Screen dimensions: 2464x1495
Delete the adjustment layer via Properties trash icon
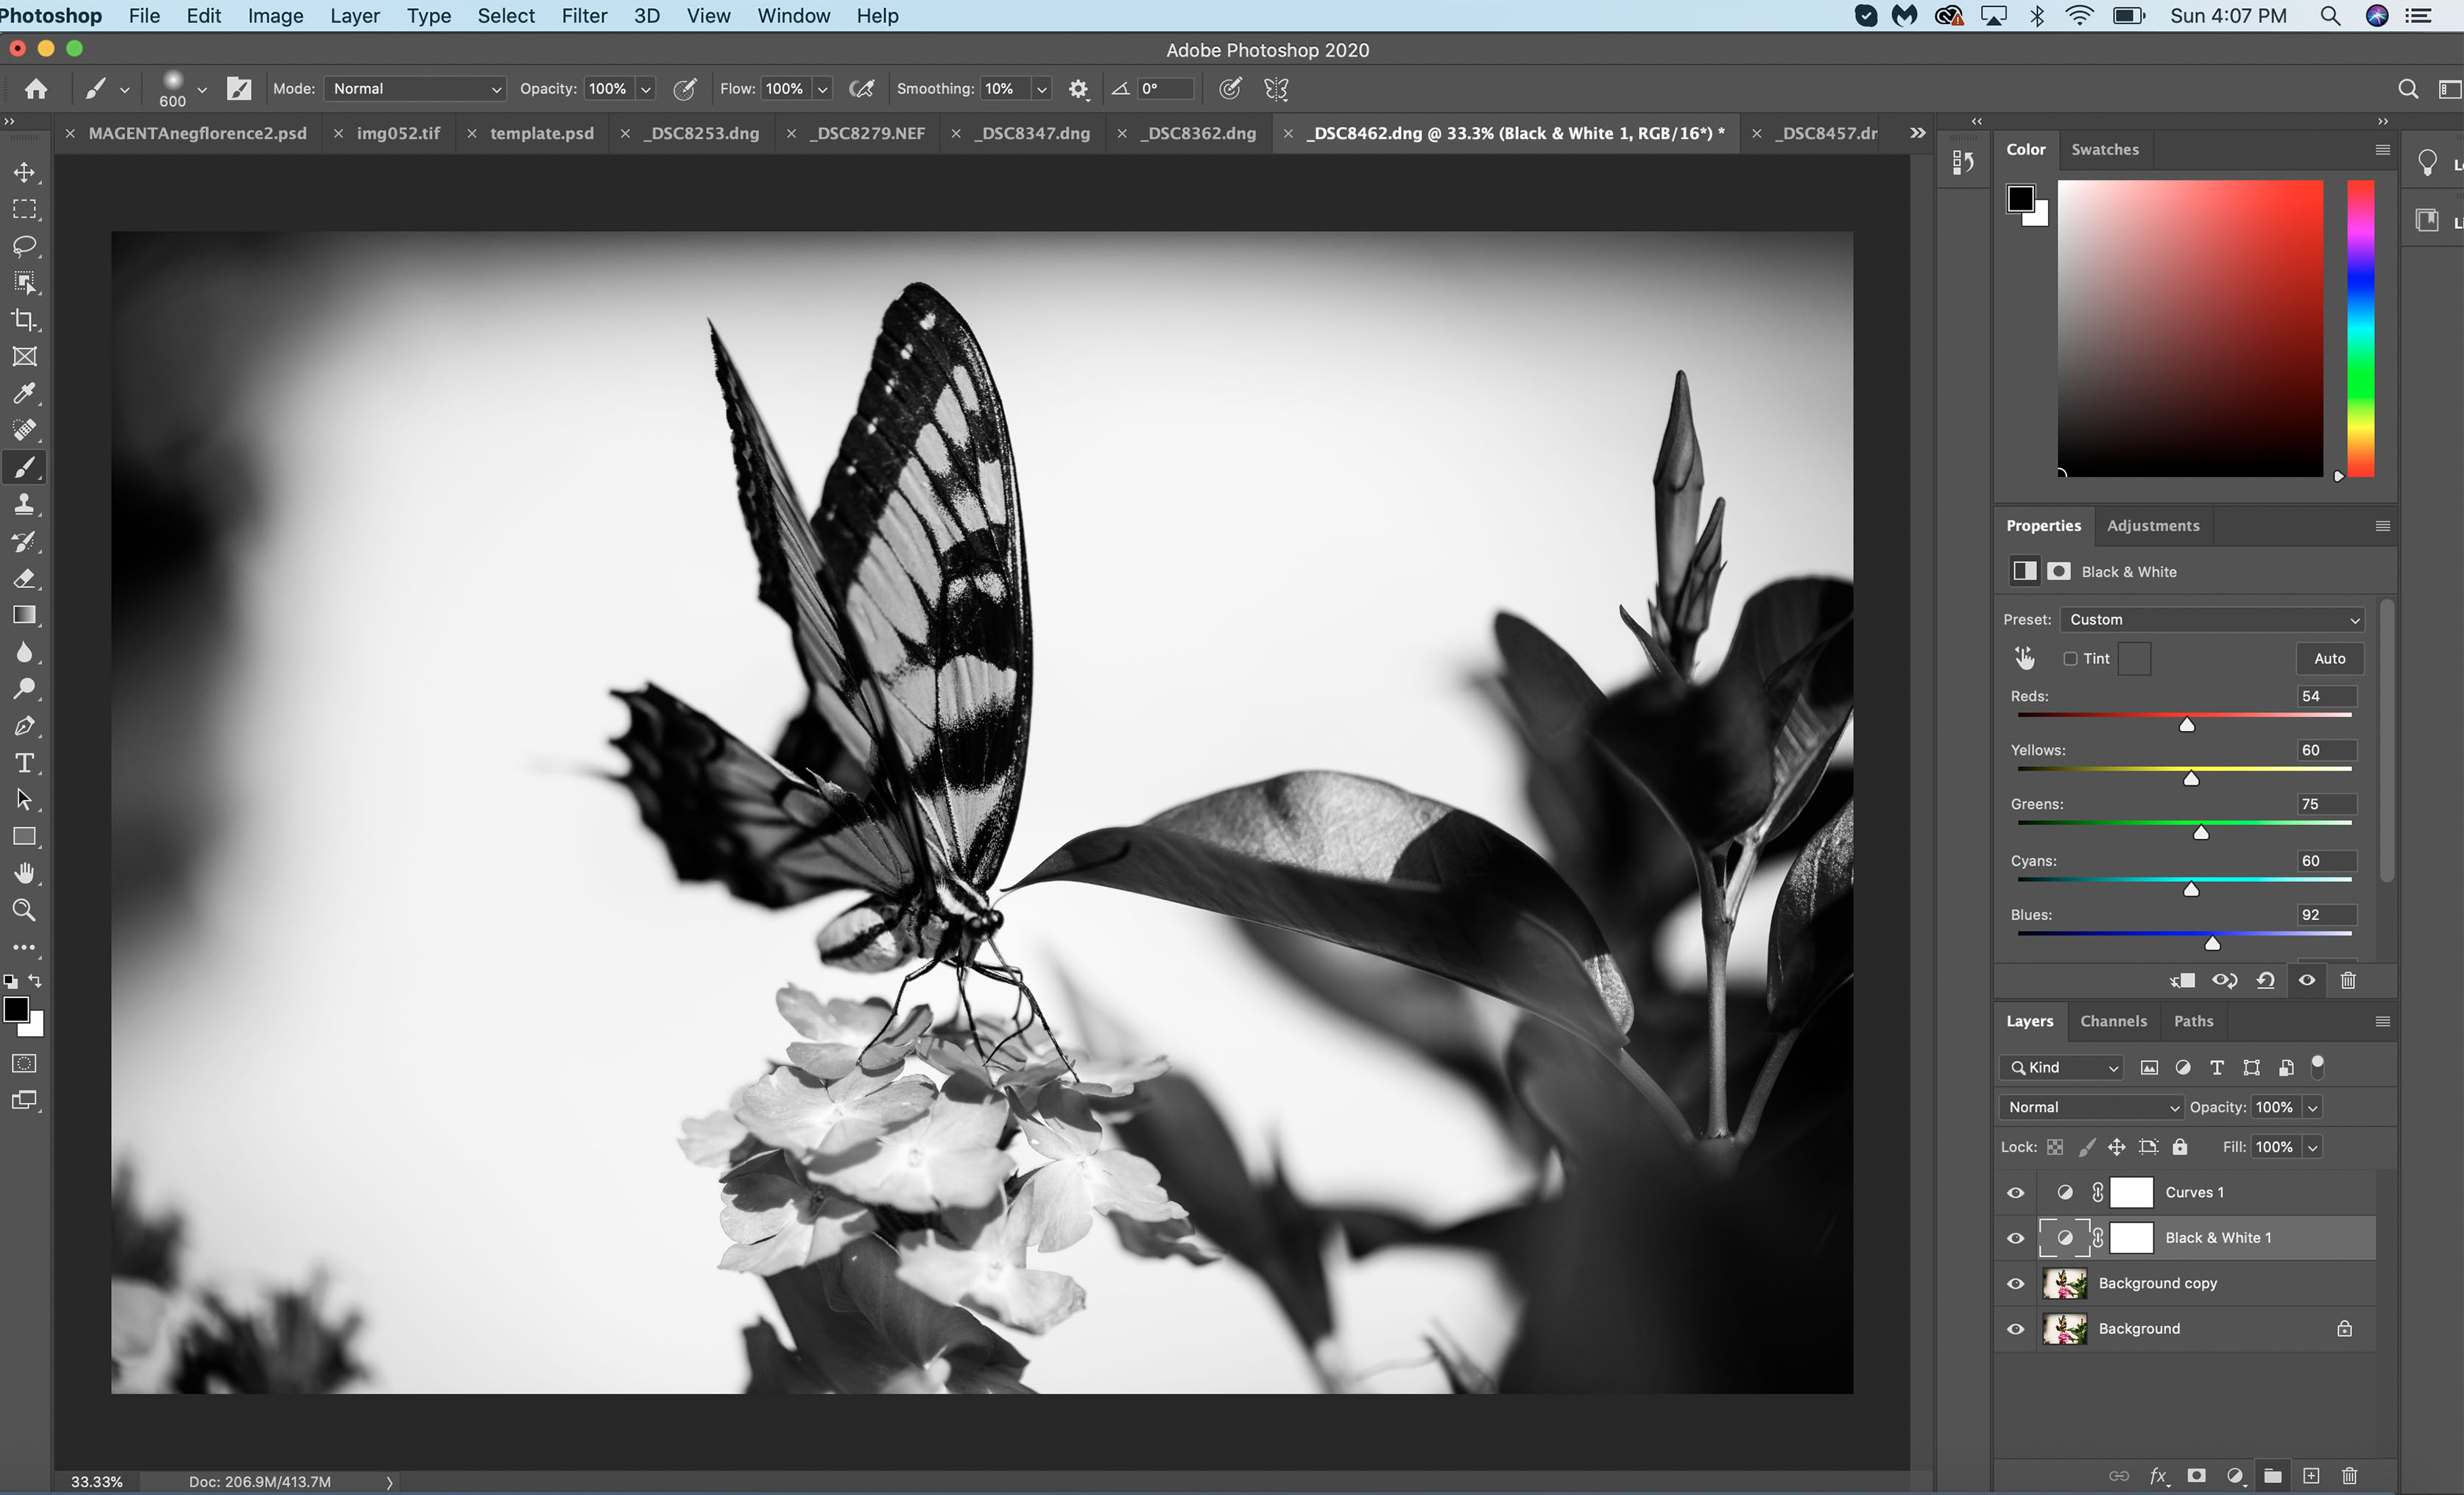[x=2348, y=981]
